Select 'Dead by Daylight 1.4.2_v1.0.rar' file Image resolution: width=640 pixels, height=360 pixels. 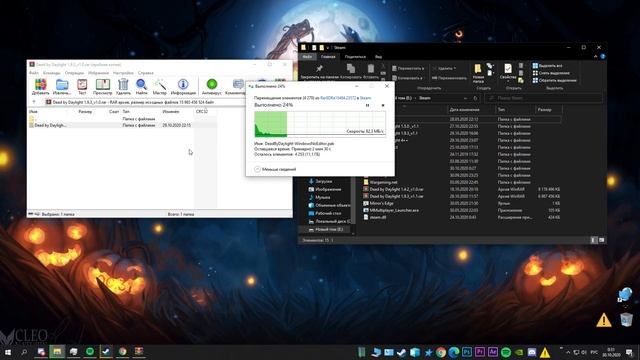pos(393,189)
